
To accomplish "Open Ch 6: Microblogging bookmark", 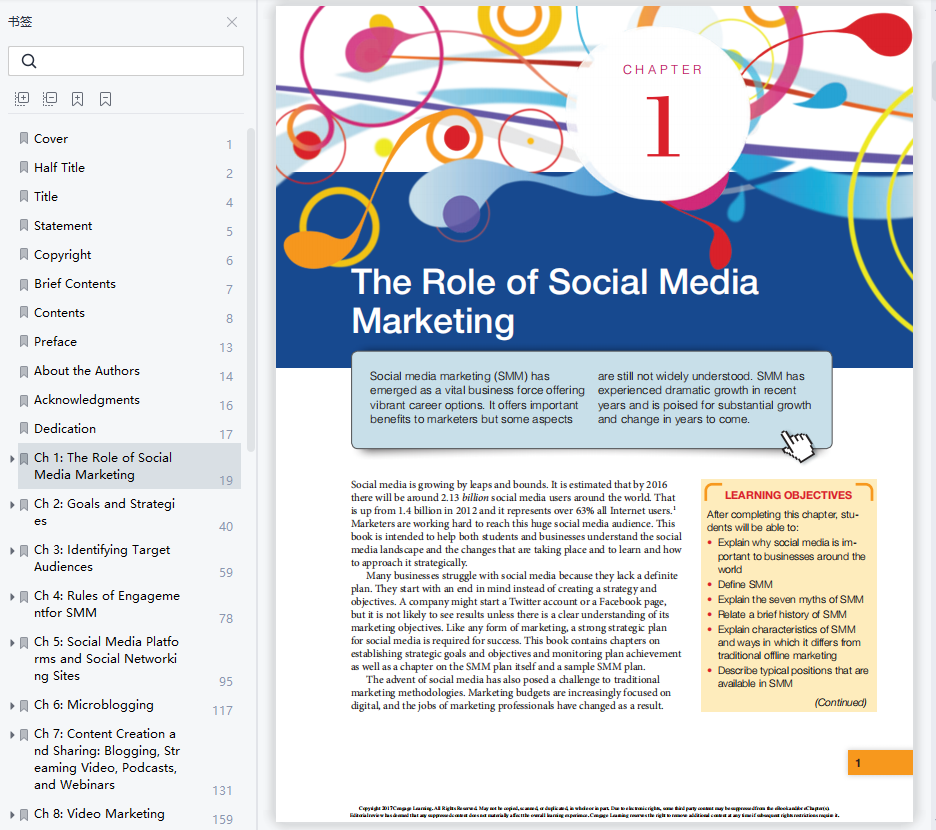I will coord(94,705).
